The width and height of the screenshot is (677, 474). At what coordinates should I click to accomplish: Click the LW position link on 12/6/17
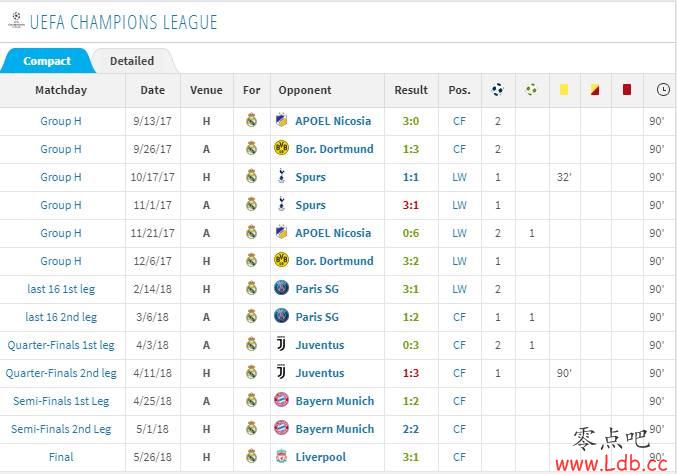point(459,261)
